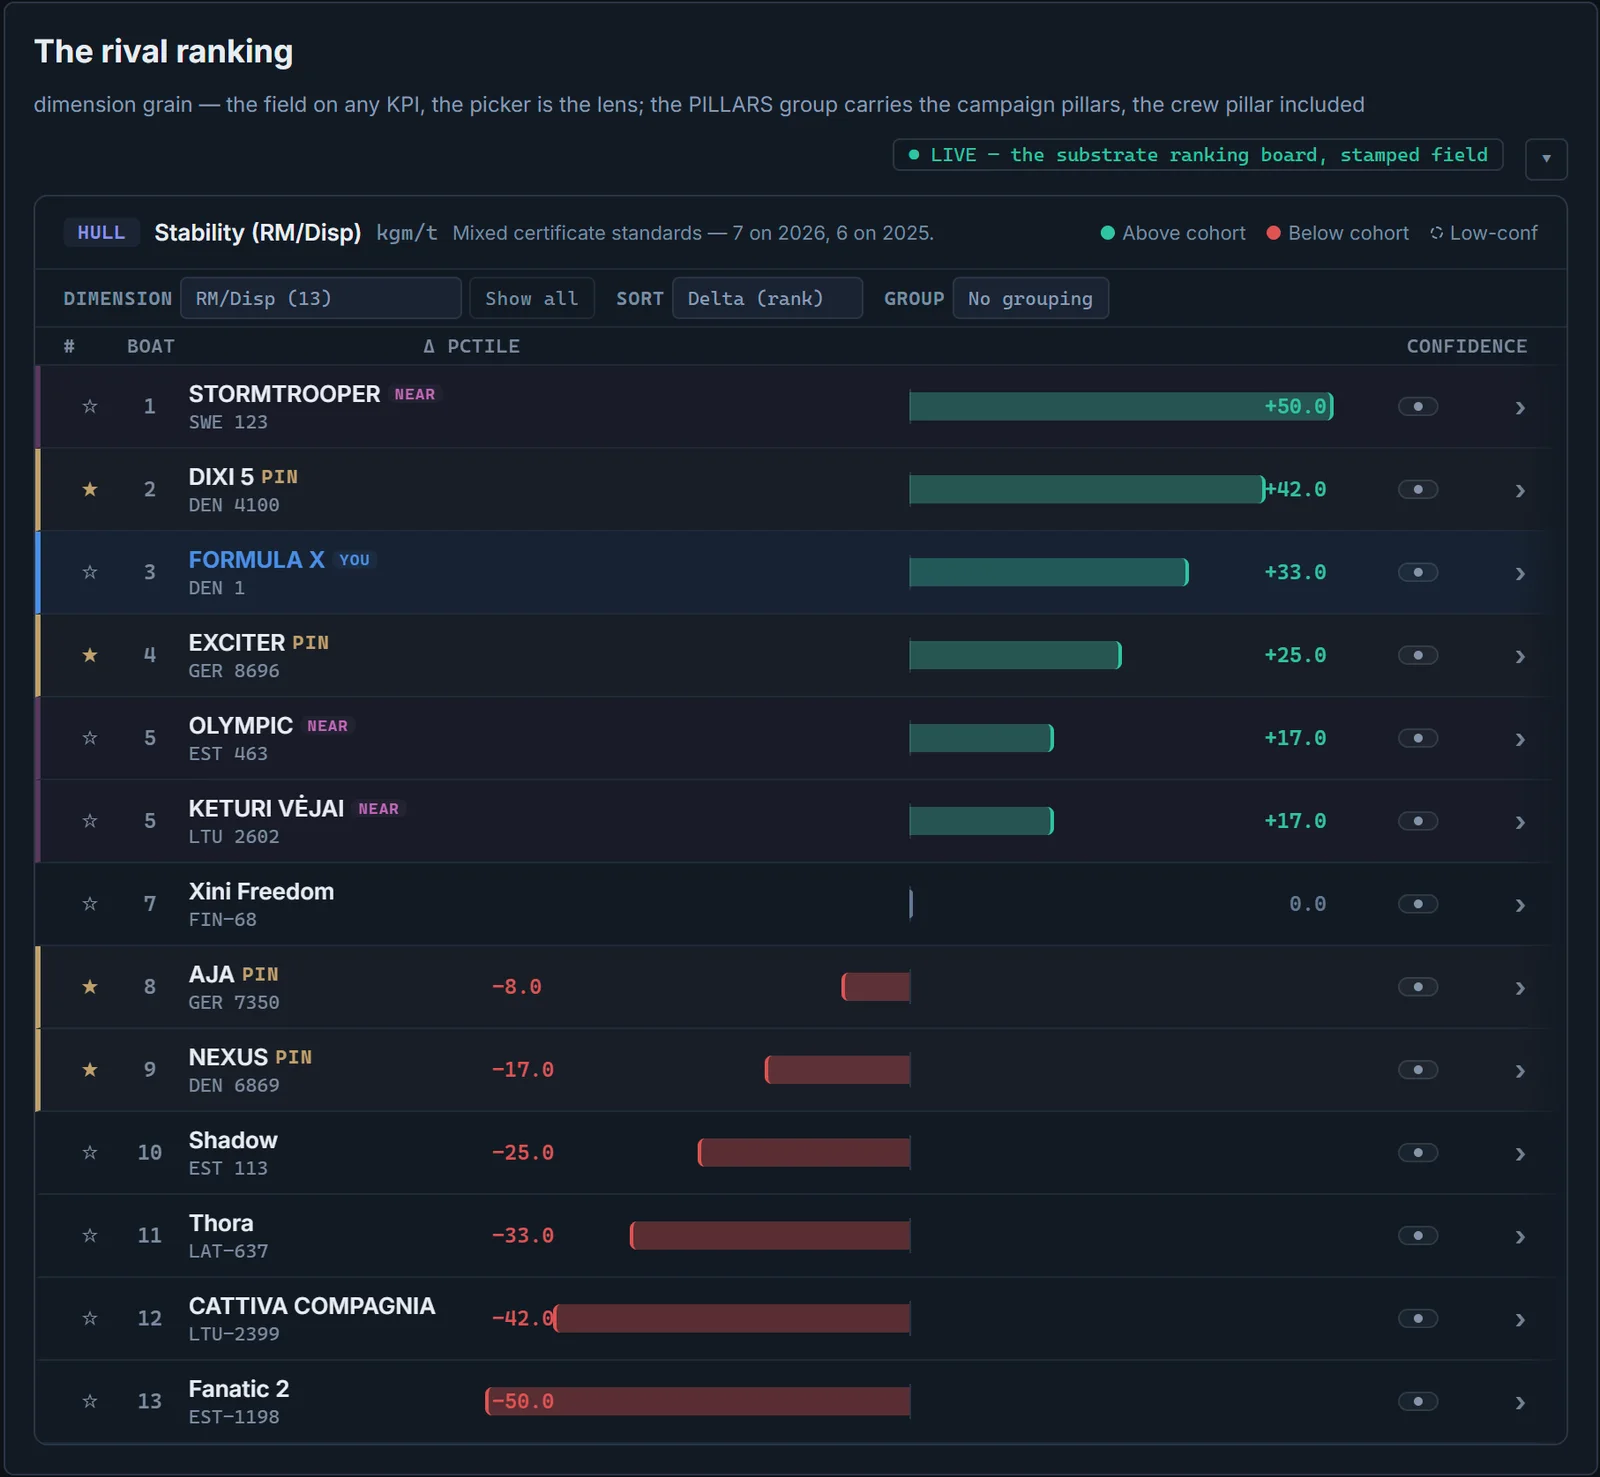The height and width of the screenshot is (1477, 1600).
Task: Click the Δ PCTILE column header
Action: click(x=471, y=346)
